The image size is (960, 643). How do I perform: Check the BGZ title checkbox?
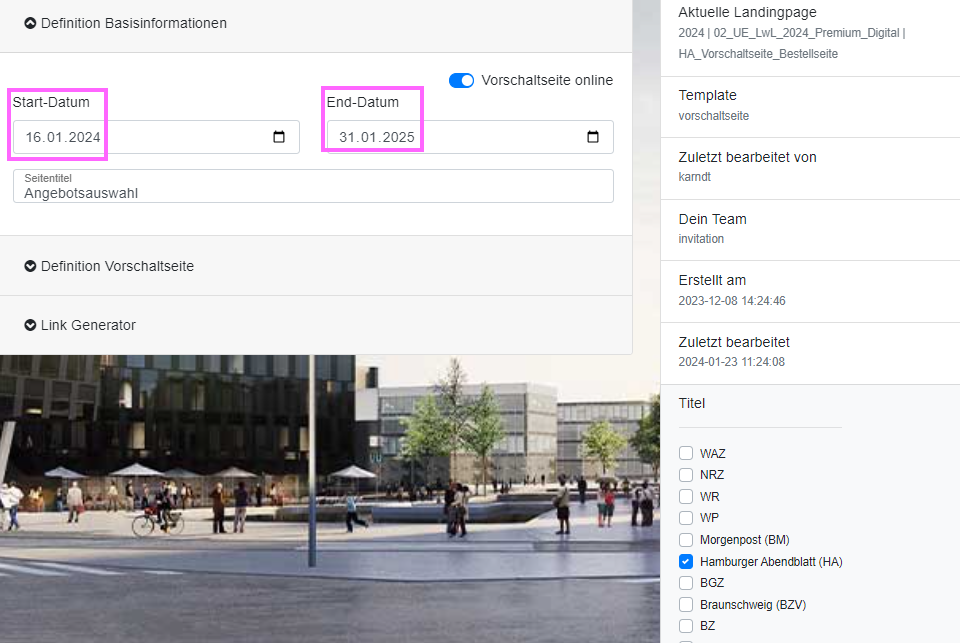pos(686,583)
